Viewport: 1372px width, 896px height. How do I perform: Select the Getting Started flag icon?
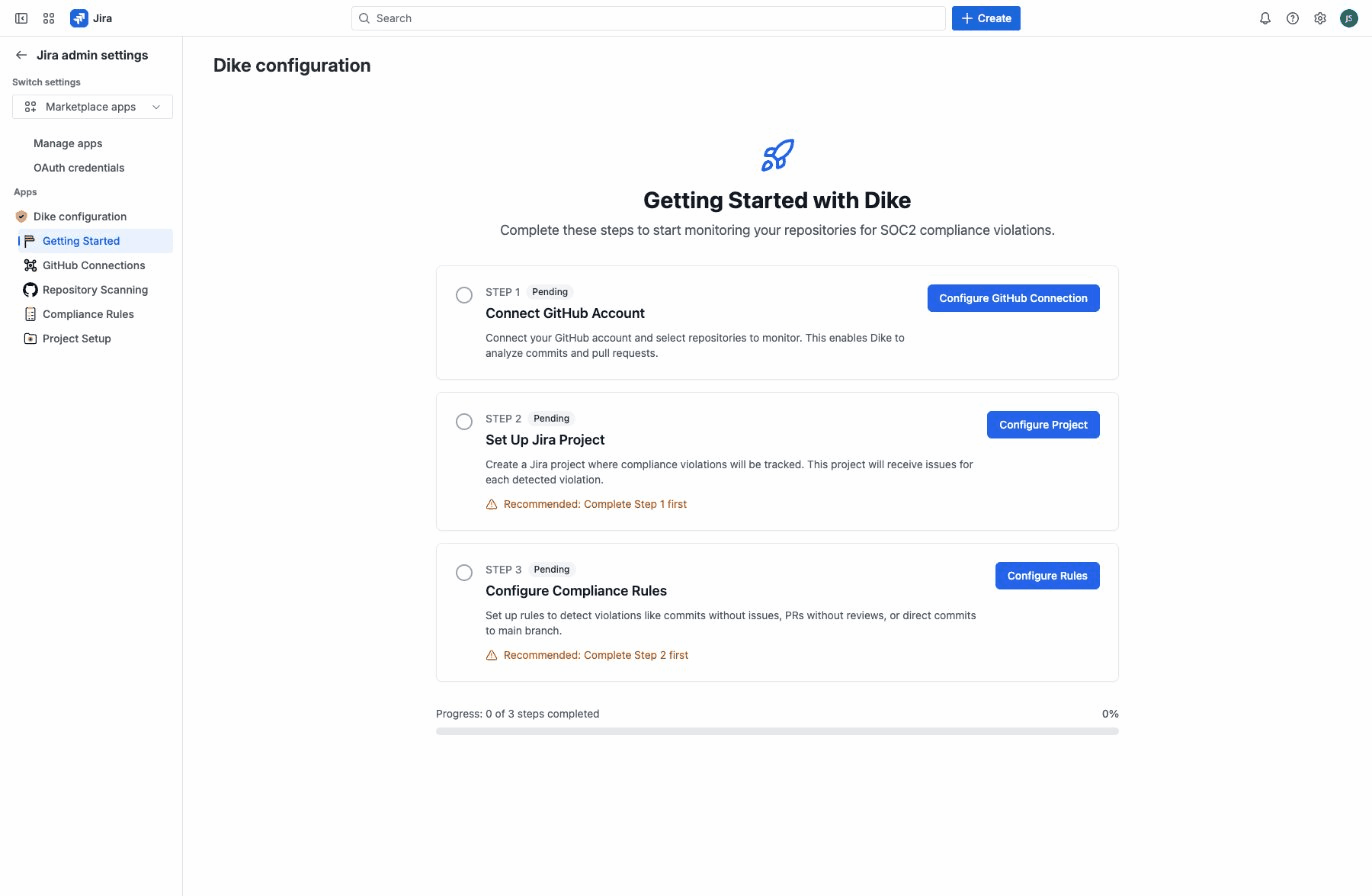(x=28, y=240)
